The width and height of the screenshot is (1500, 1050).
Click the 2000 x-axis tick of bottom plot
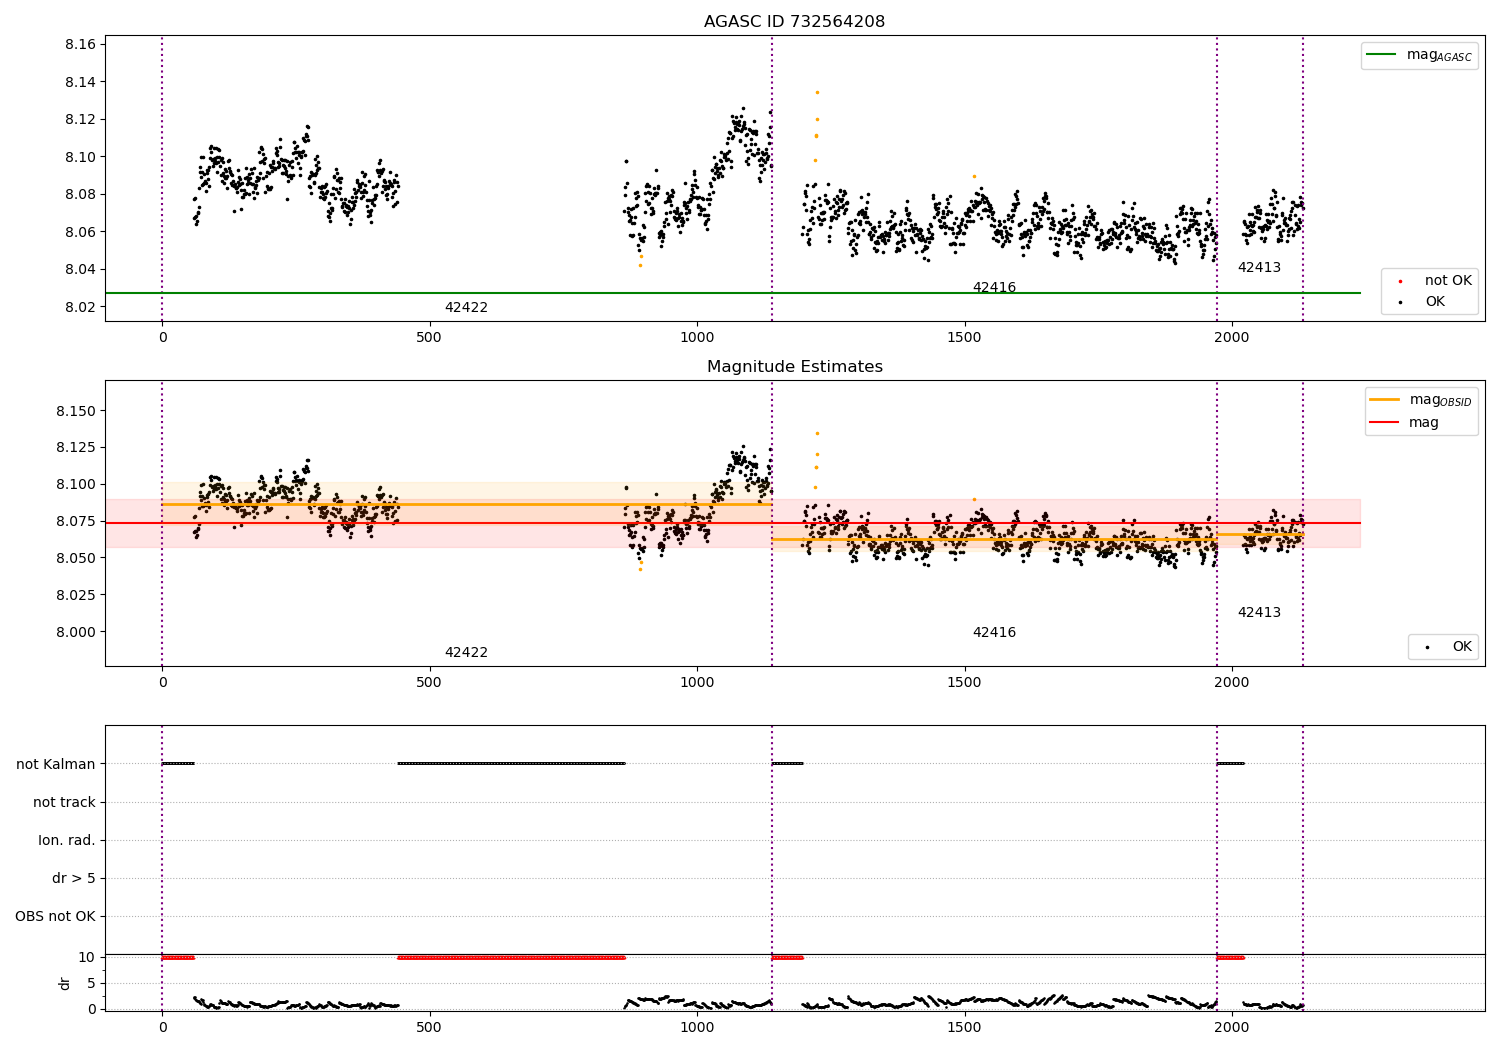1231,1027
